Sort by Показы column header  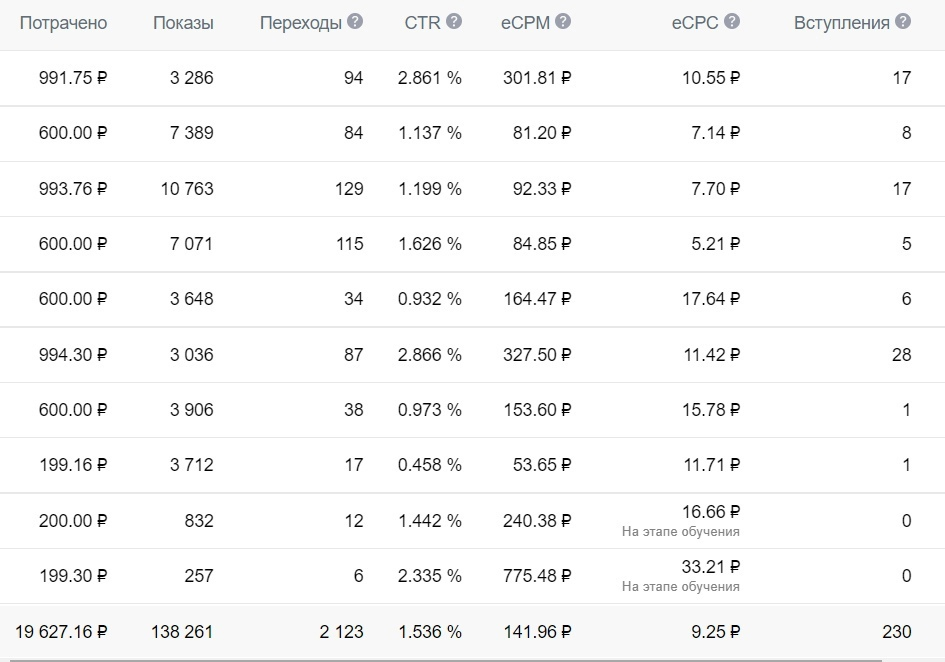click(183, 23)
